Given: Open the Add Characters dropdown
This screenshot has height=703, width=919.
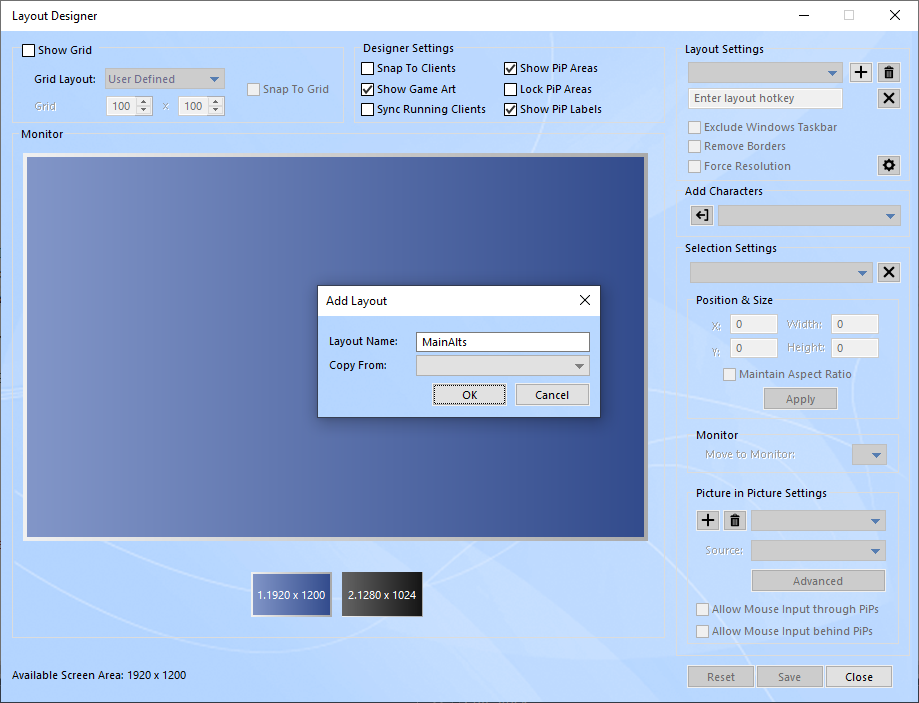Looking at the screenshot, I should 890,216.
